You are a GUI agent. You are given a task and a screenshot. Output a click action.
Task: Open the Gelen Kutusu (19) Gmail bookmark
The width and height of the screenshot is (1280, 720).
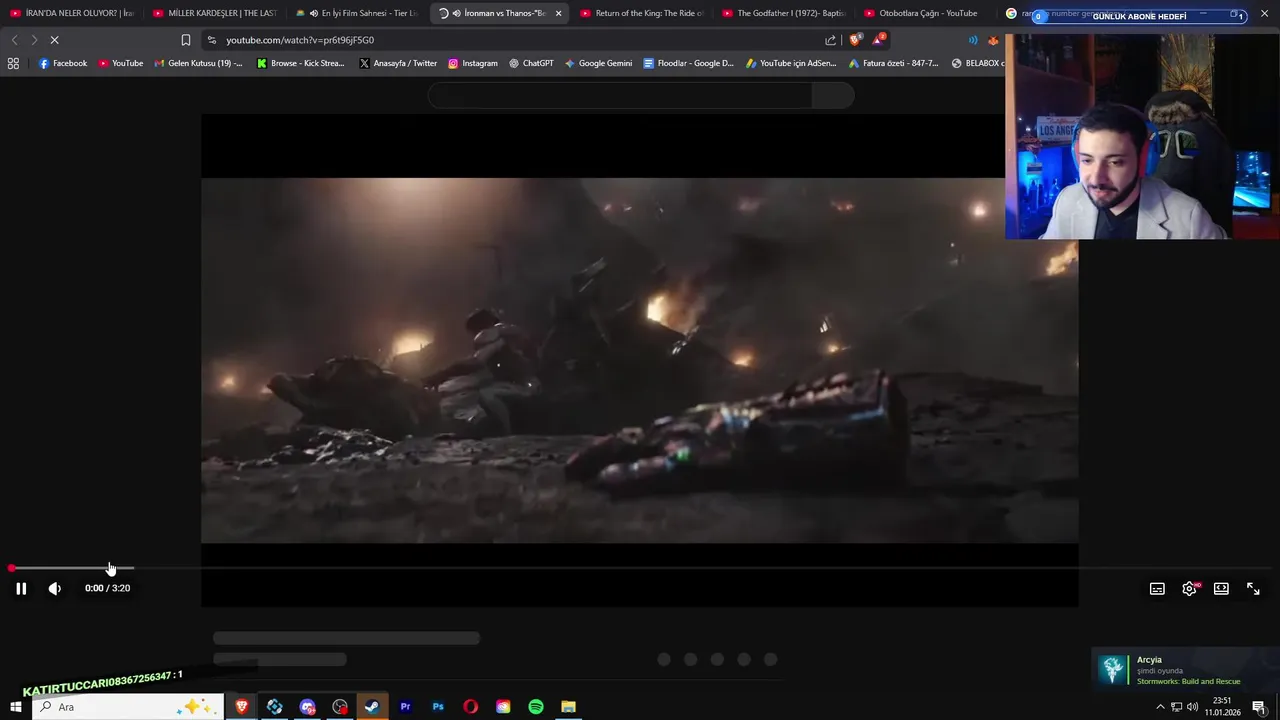[198, 63]
